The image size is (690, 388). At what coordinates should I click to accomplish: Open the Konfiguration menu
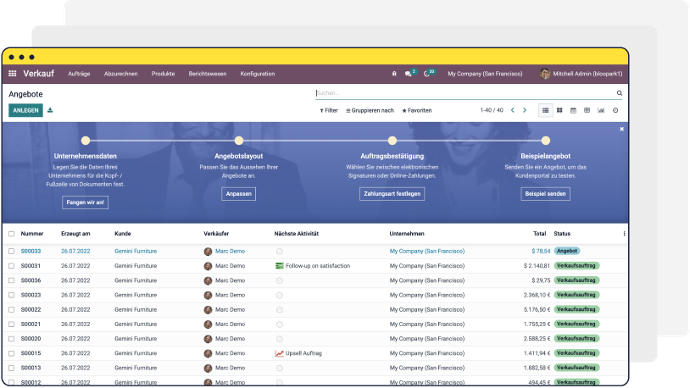click(x=258, y=74)
